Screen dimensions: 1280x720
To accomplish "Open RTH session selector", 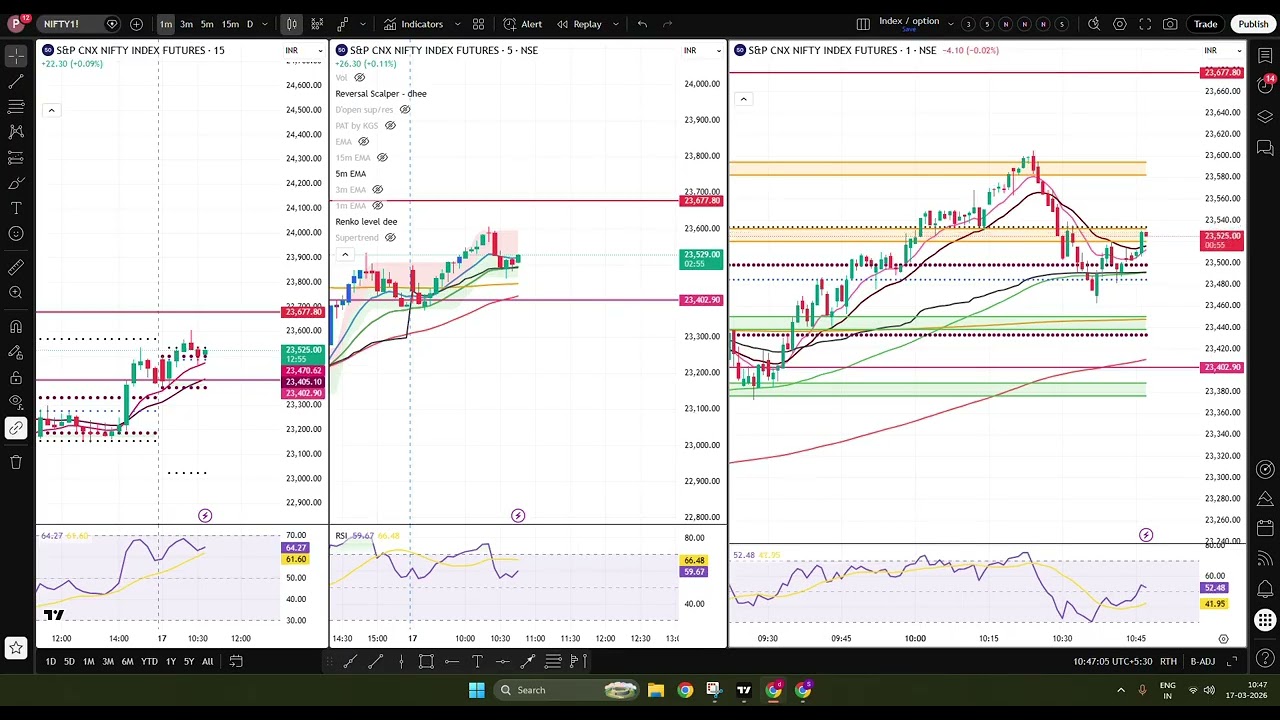I will [x=1168, y=661].
